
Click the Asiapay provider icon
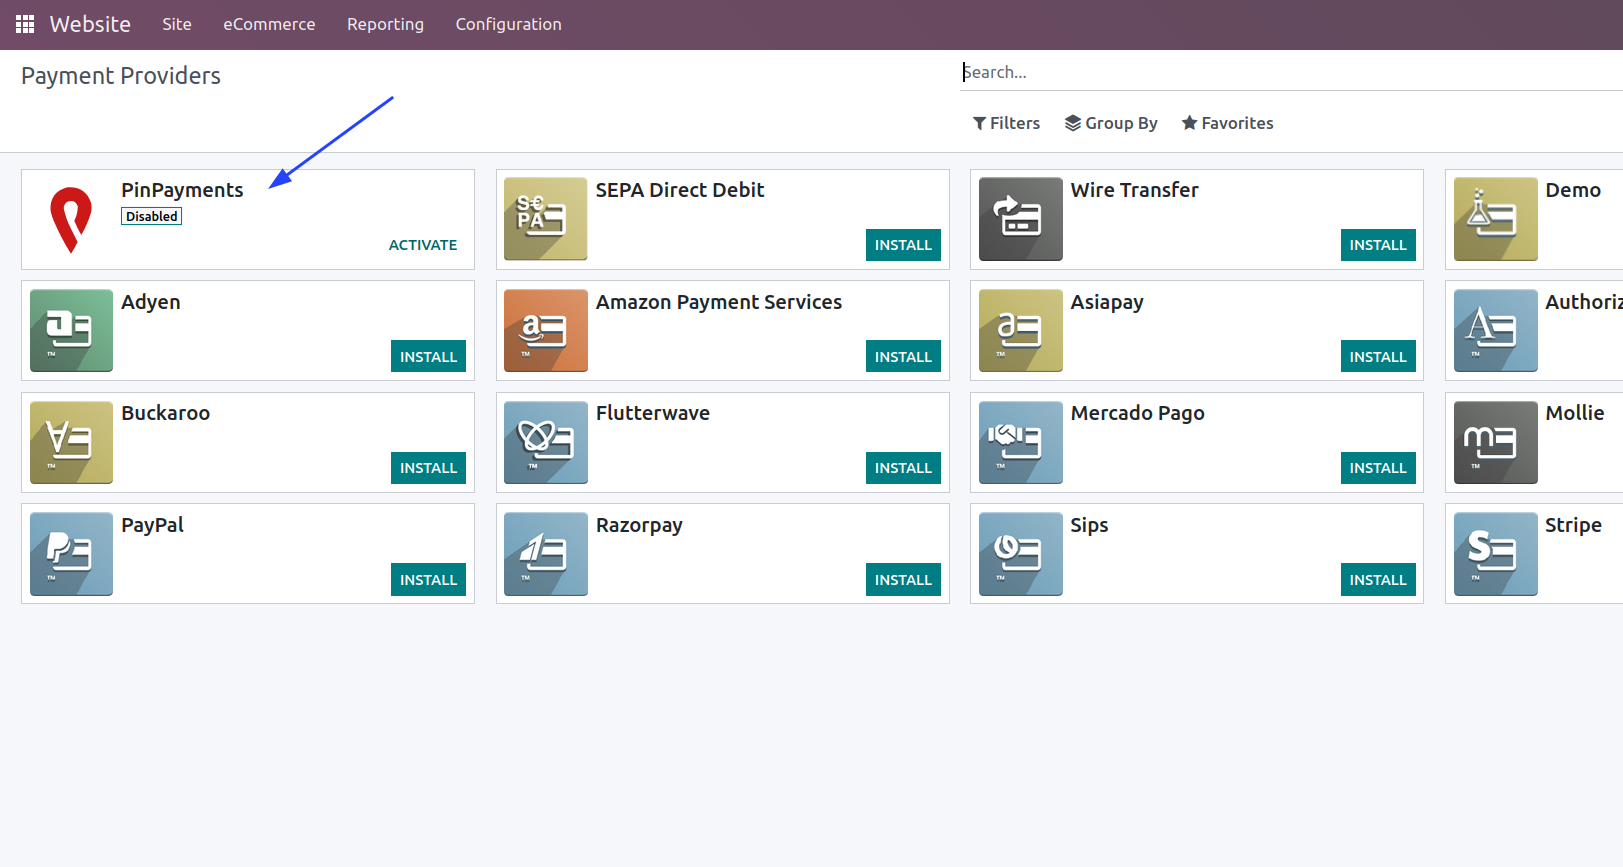[x=1020, y=331]
